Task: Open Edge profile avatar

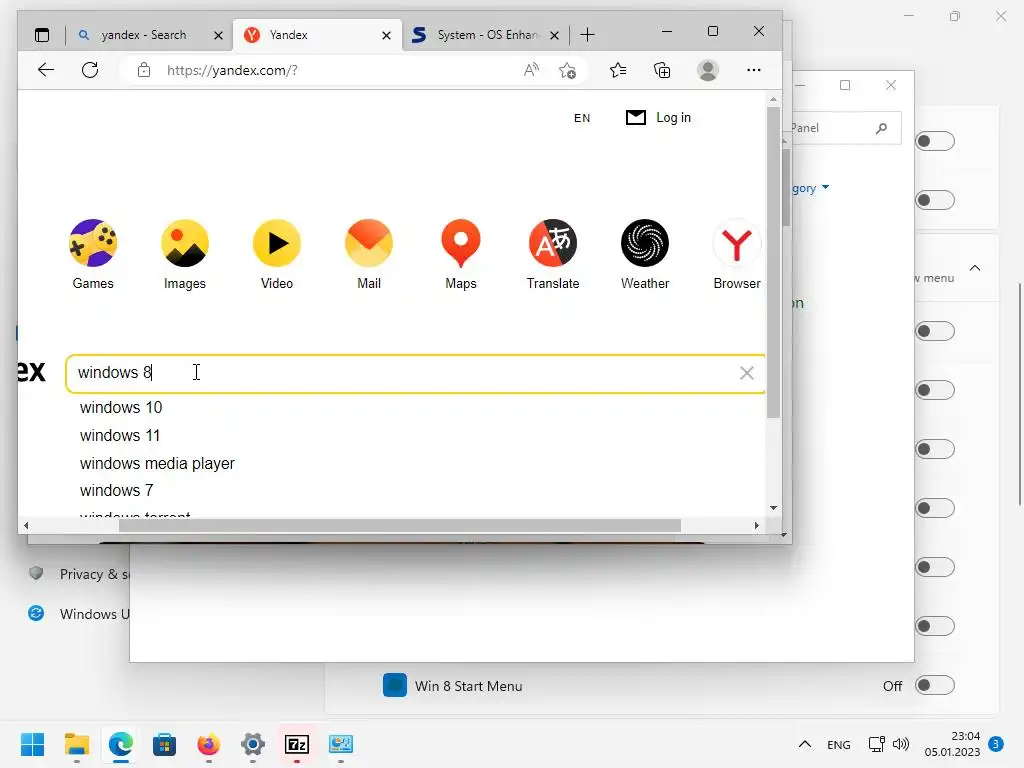Action: 708,70
